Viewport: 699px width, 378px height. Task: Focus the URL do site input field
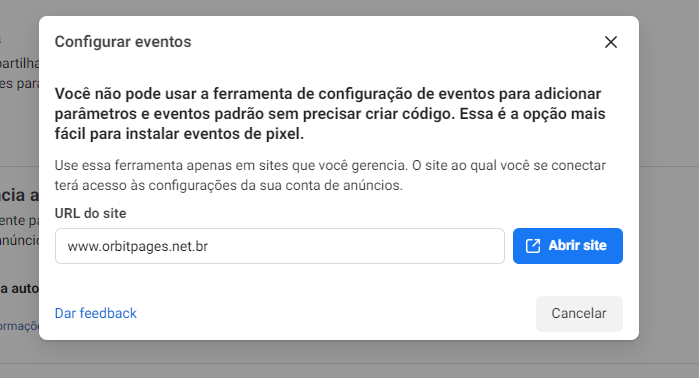(x=280, y=246)
